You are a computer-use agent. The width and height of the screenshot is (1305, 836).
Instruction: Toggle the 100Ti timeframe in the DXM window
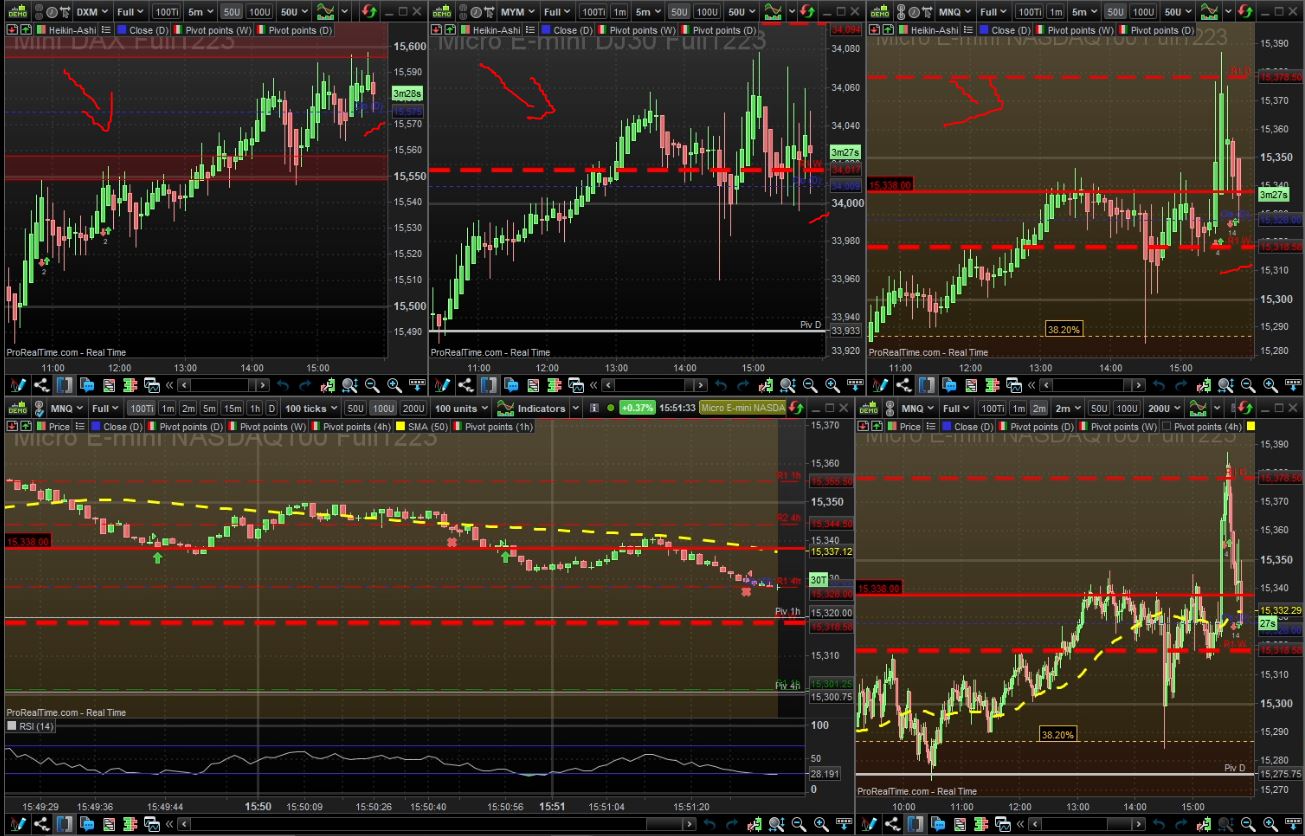coord(167,12)
